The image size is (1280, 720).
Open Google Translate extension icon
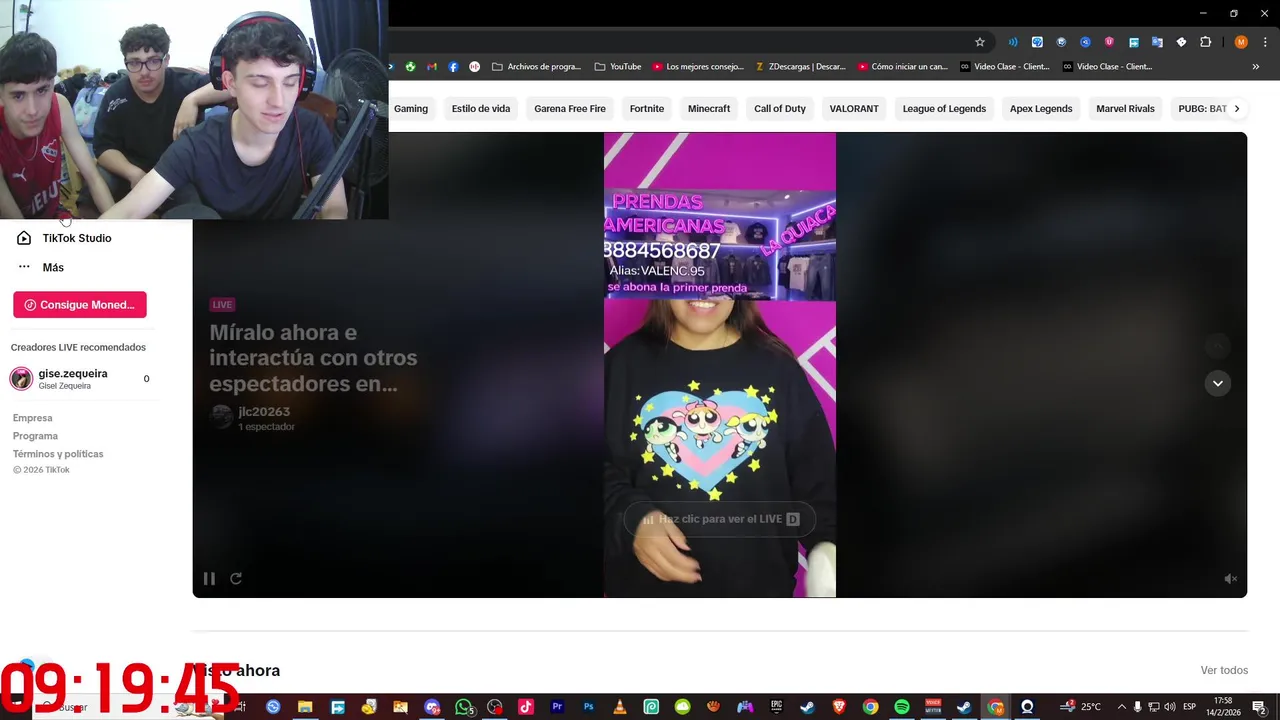[x=1157, y=42]
